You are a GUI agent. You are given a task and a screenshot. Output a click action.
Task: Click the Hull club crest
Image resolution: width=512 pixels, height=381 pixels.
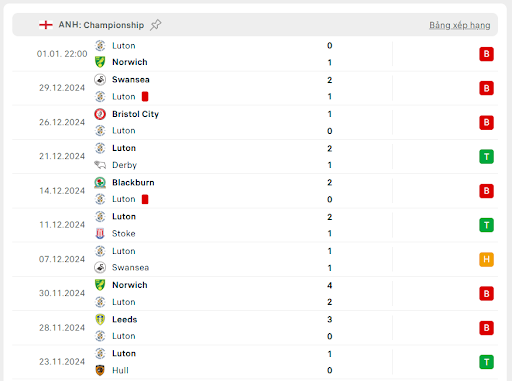100,370
